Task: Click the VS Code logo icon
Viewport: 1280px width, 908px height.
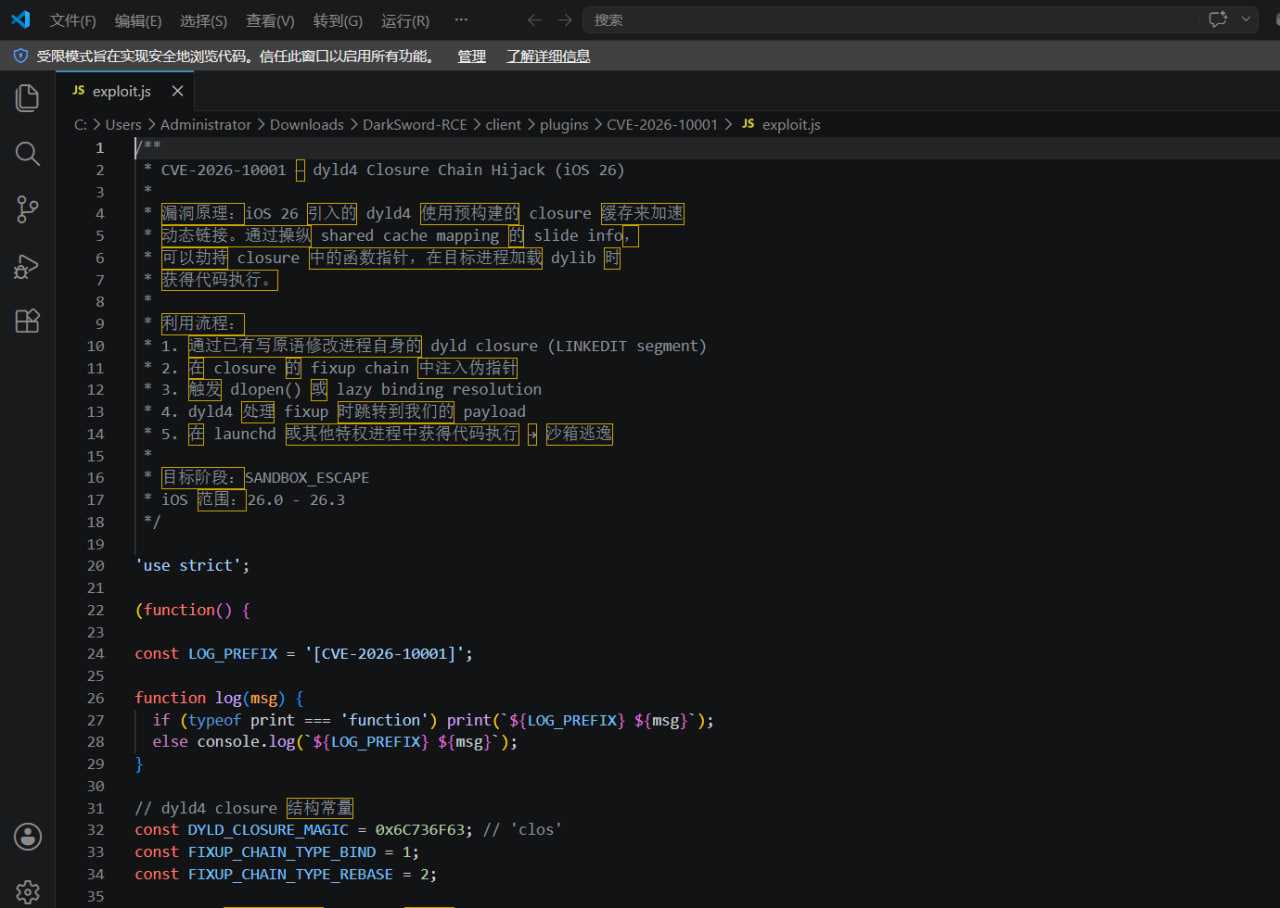Action: (20, 19)
